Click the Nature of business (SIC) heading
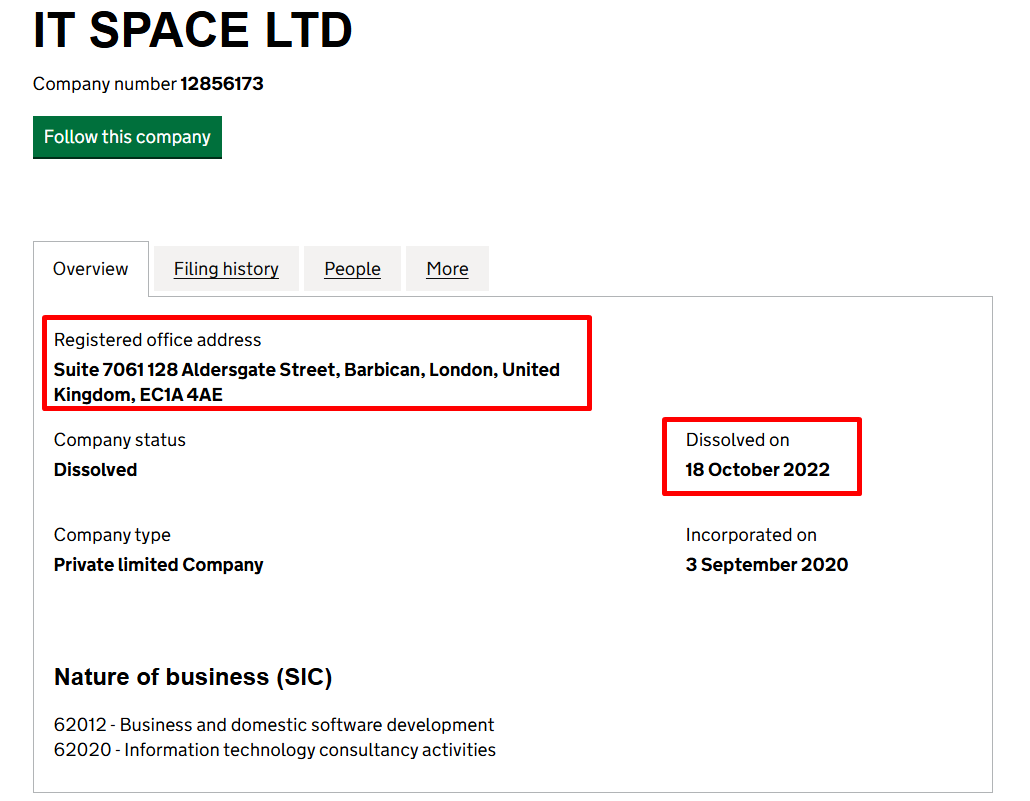Viewport: 1030px width, 801px height. click(x=193, y=677)
